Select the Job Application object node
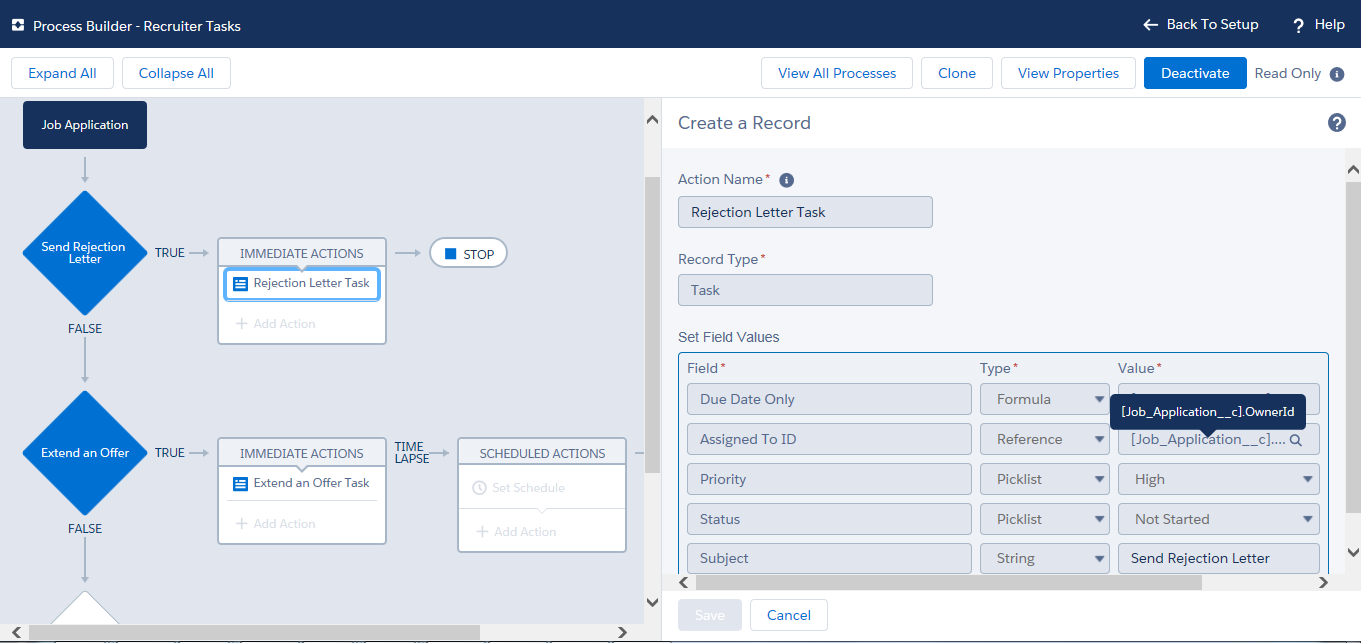Image resolution: width=1361 pixels, height=643 pixels. (85, 125)
